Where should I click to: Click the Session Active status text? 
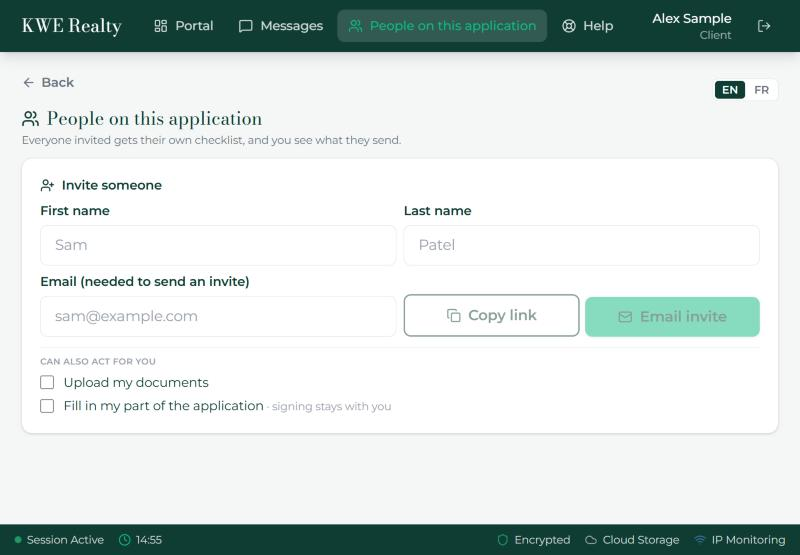pos(65,540)
